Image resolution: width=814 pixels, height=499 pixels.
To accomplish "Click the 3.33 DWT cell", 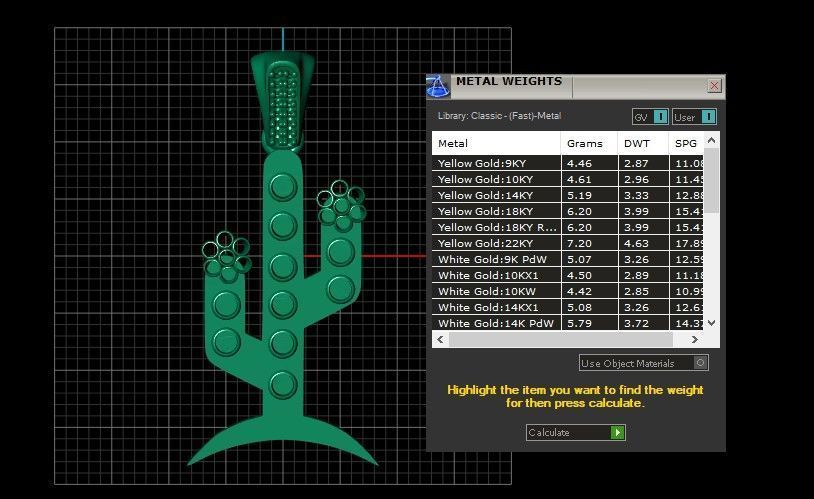I will [x=644, y=195].
